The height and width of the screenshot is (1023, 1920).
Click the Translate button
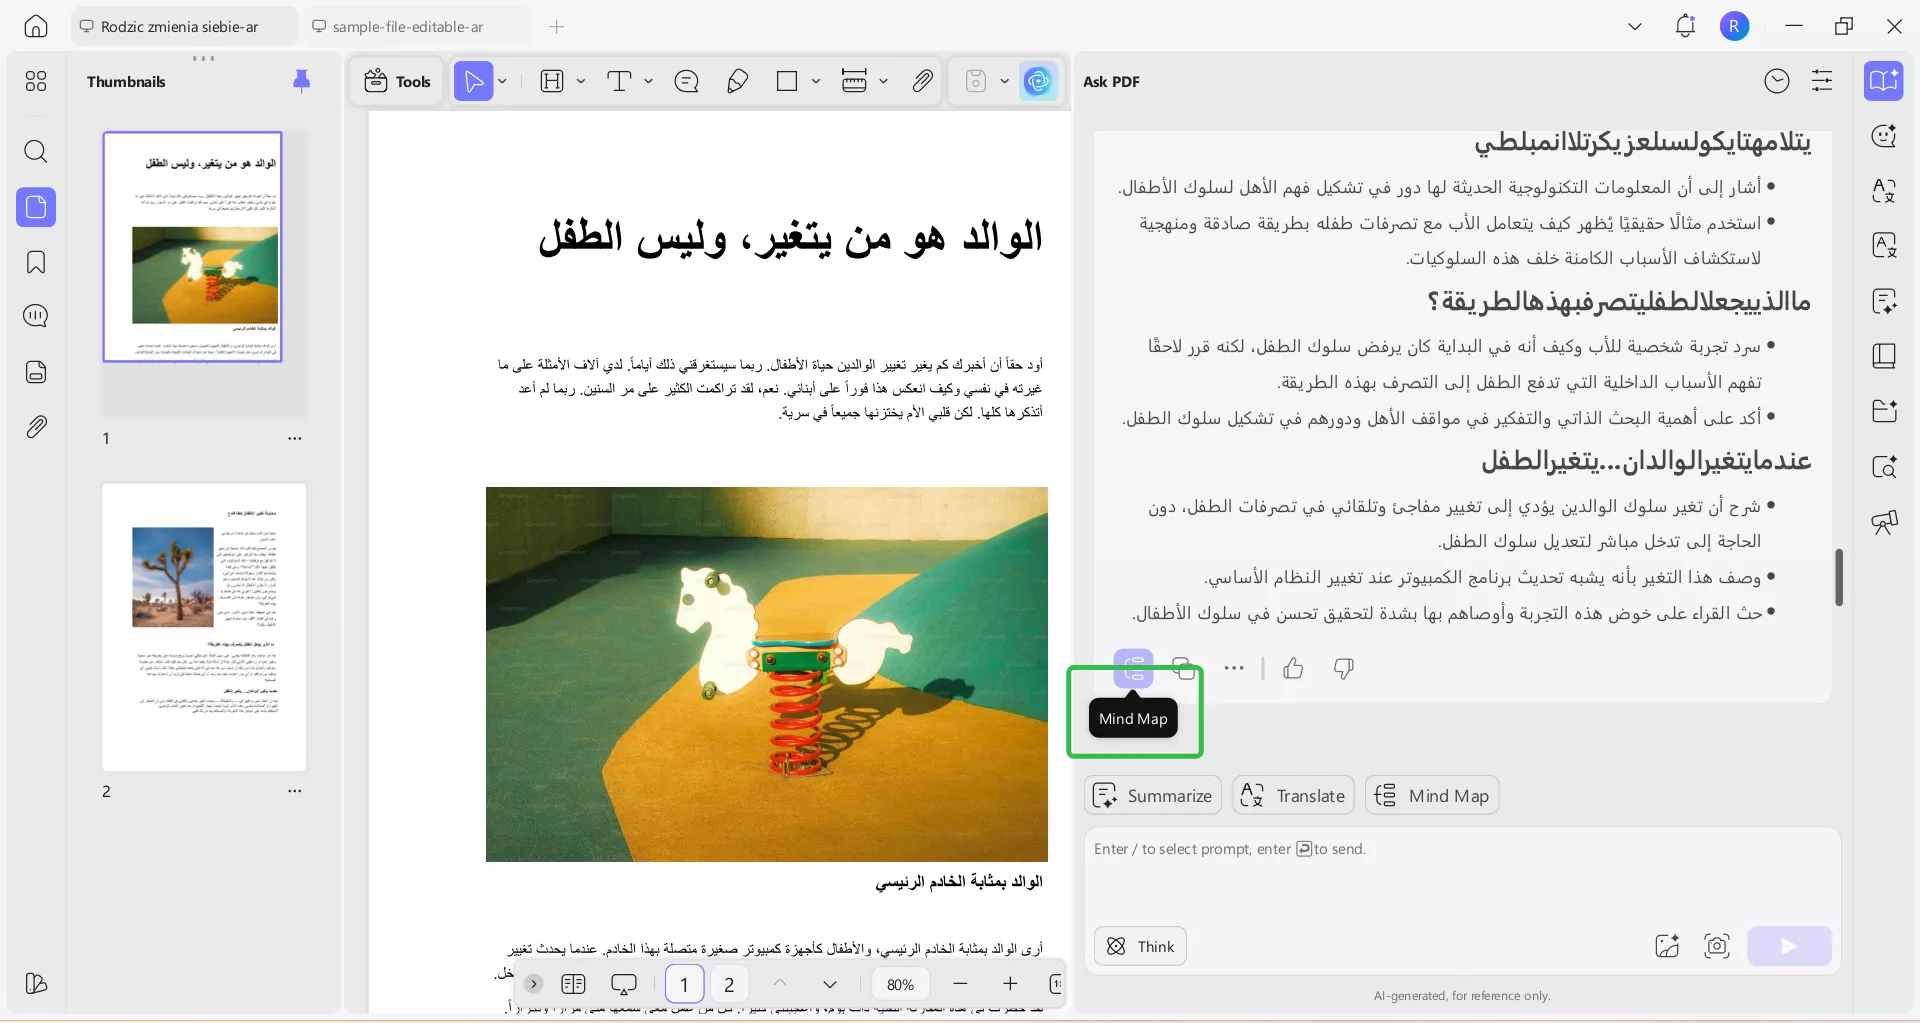(1293, 795)
